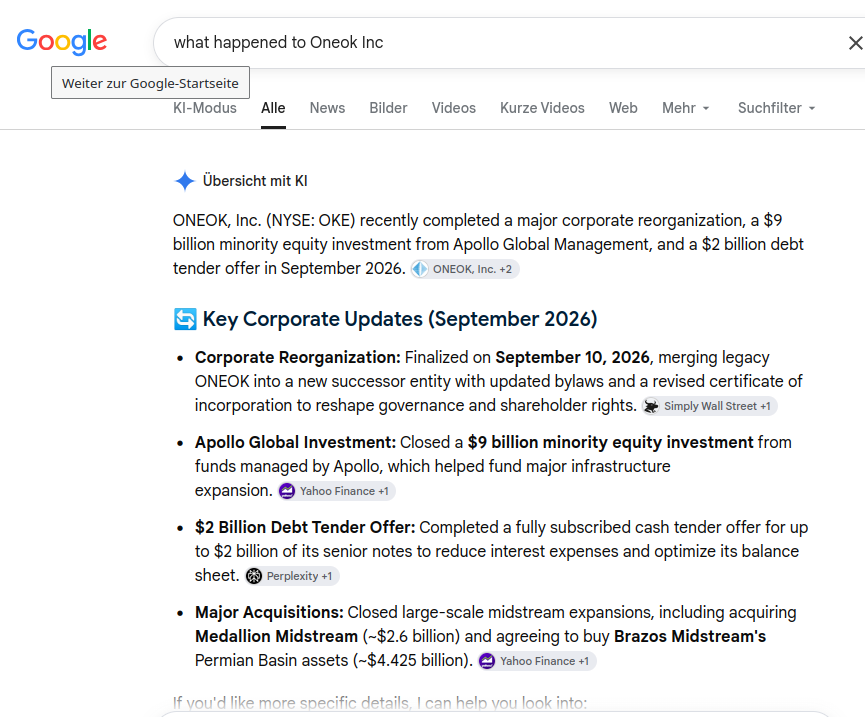Image resolution: width=865 pixels, height=717 pixels.
Task: Open the Perplexity +1 source chip
Action: pos(292,576)
